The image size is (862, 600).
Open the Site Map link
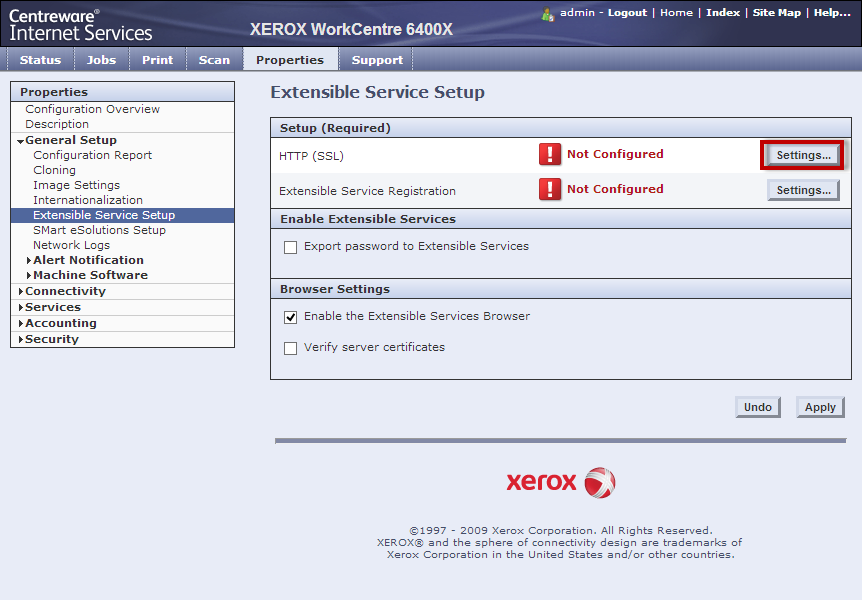click(x=776, y=13)
